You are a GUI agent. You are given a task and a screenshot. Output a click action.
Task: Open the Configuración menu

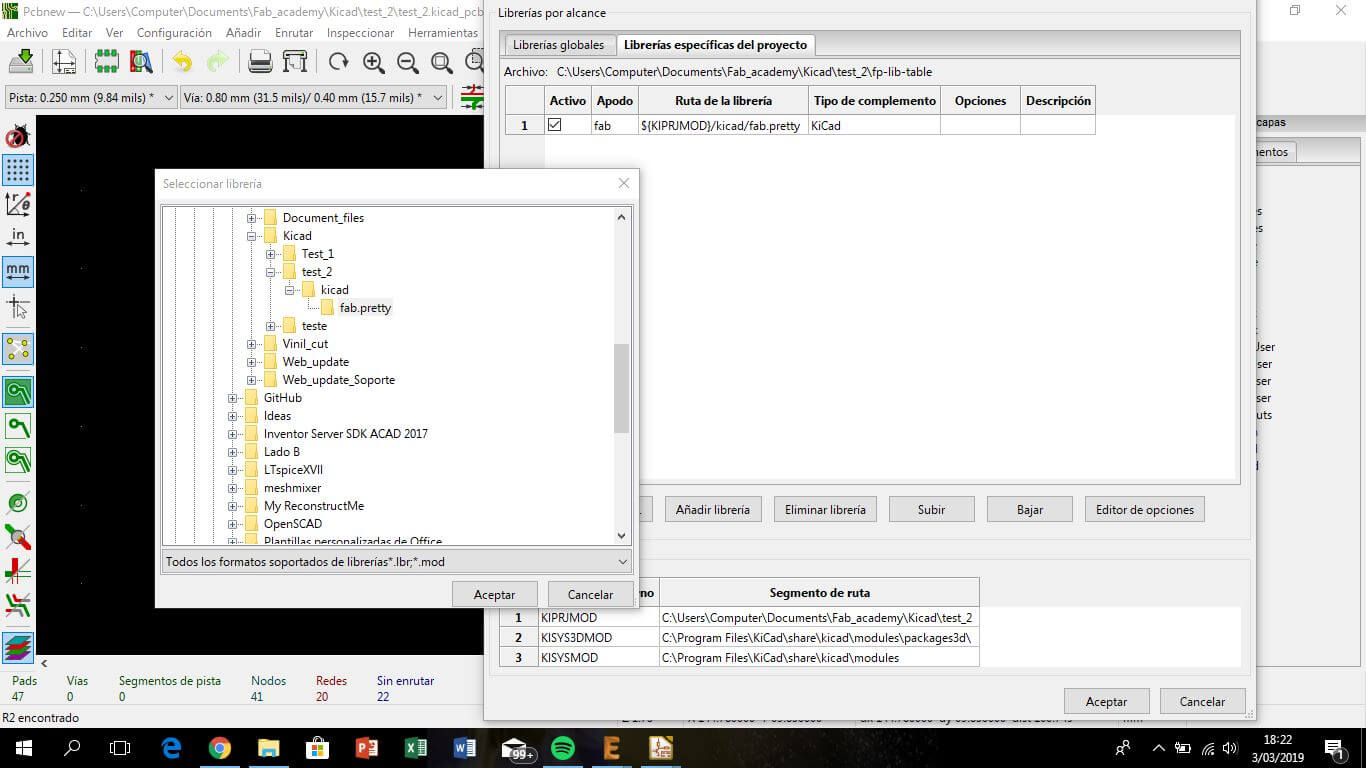174,33
